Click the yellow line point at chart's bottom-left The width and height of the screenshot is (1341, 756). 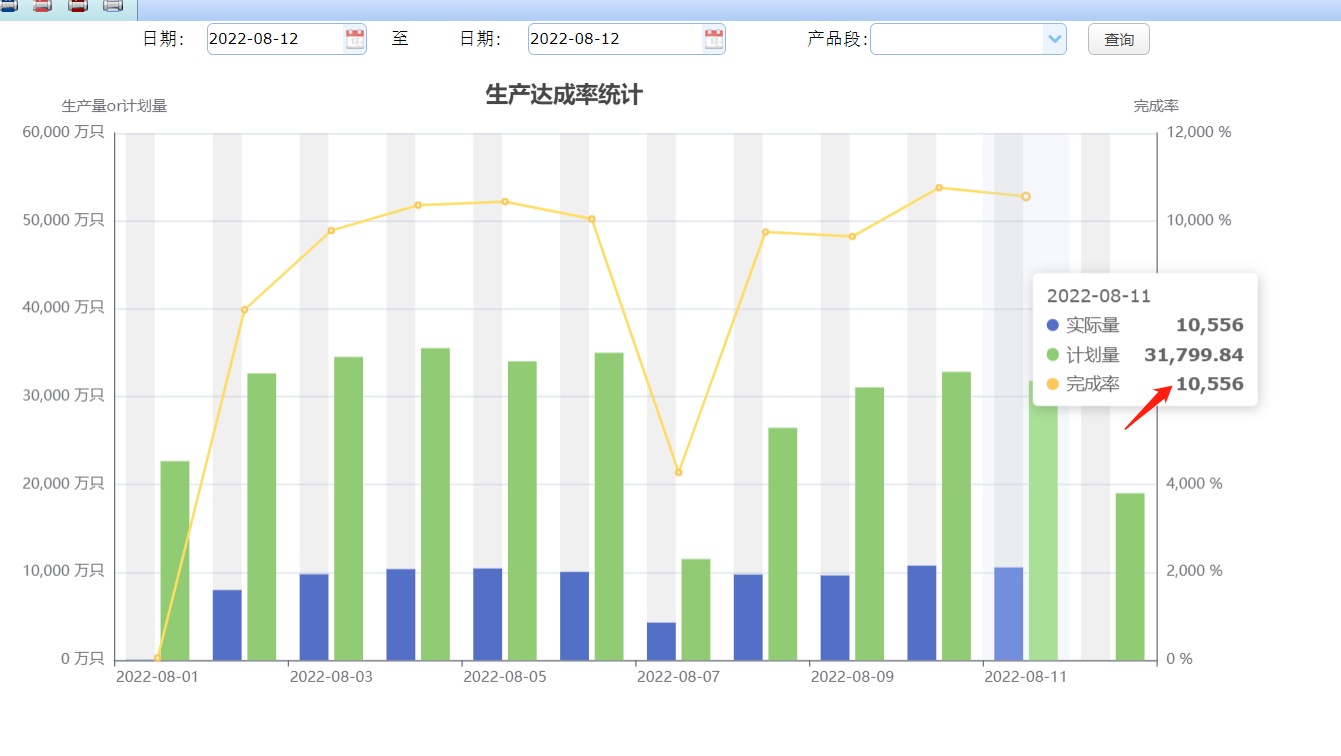pos(157,657)
